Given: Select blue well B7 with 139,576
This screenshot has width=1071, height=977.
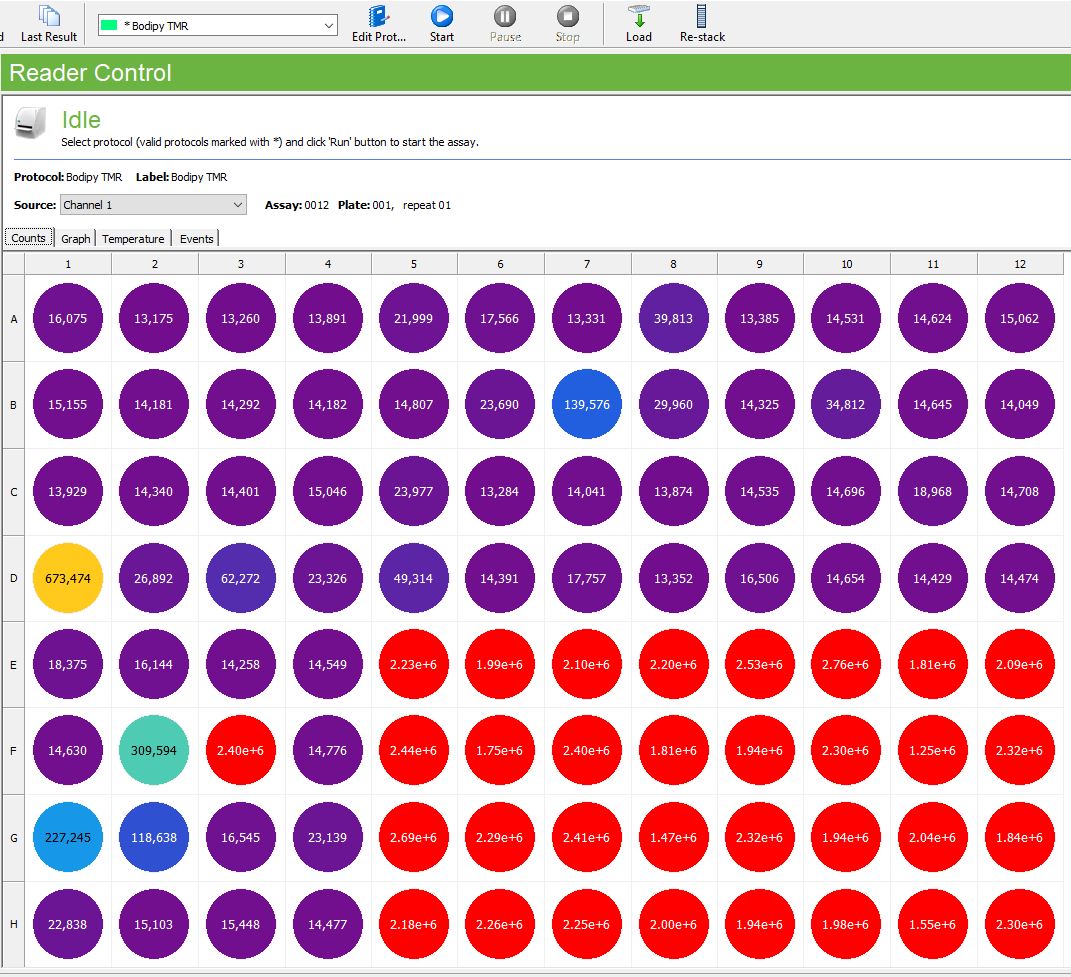Looking at the screenshot, I should [x=587, y=405].
